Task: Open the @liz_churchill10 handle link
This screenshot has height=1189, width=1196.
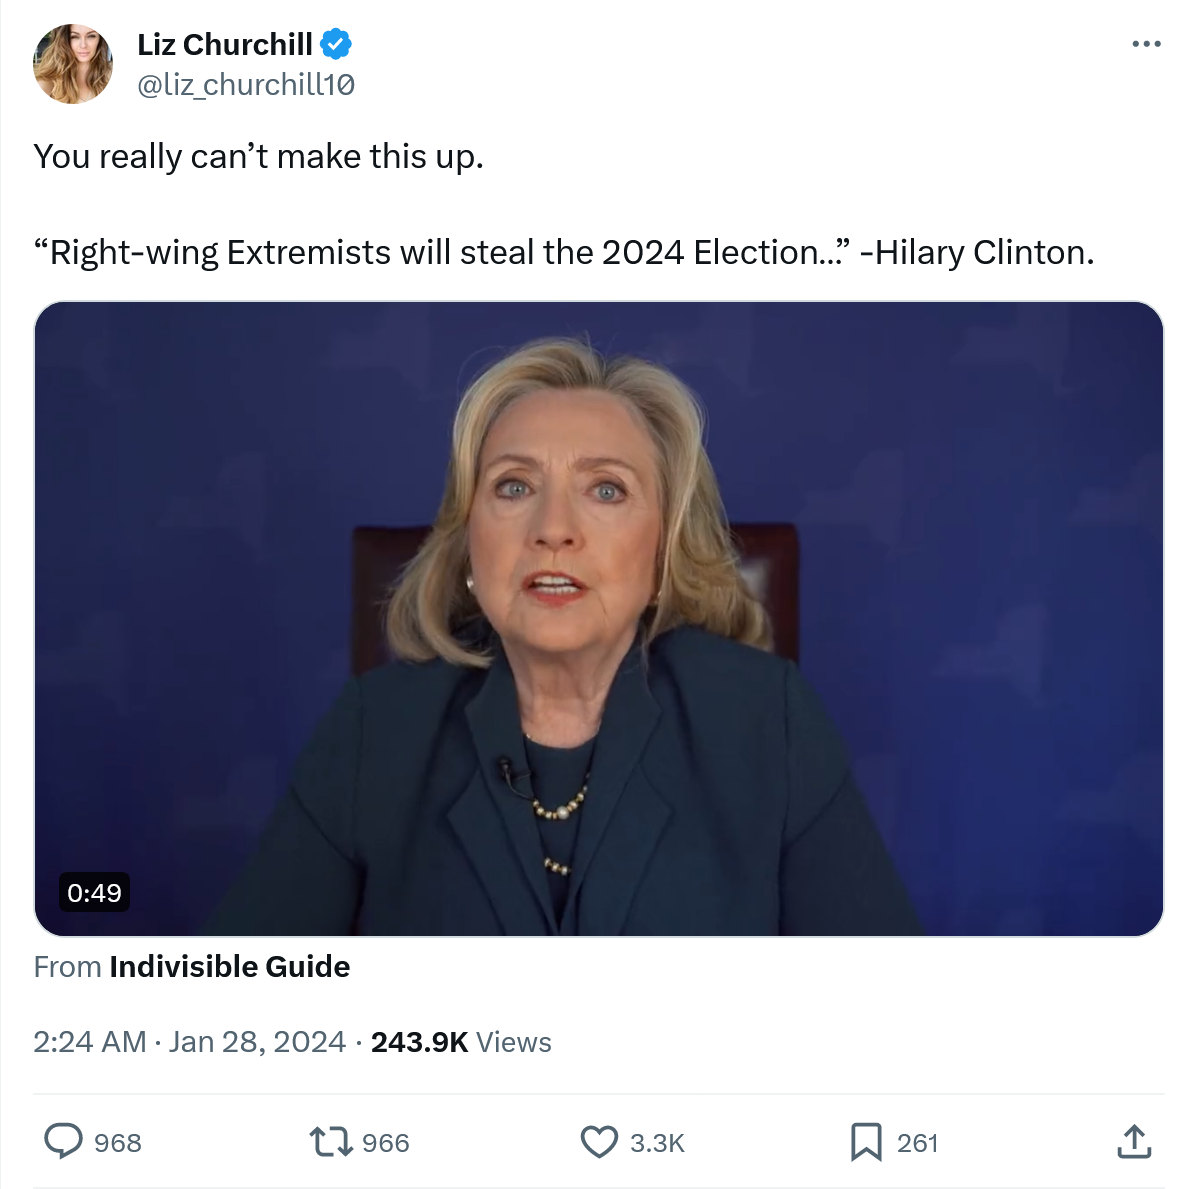Action: pyautogui.click(x=246, y=85)
